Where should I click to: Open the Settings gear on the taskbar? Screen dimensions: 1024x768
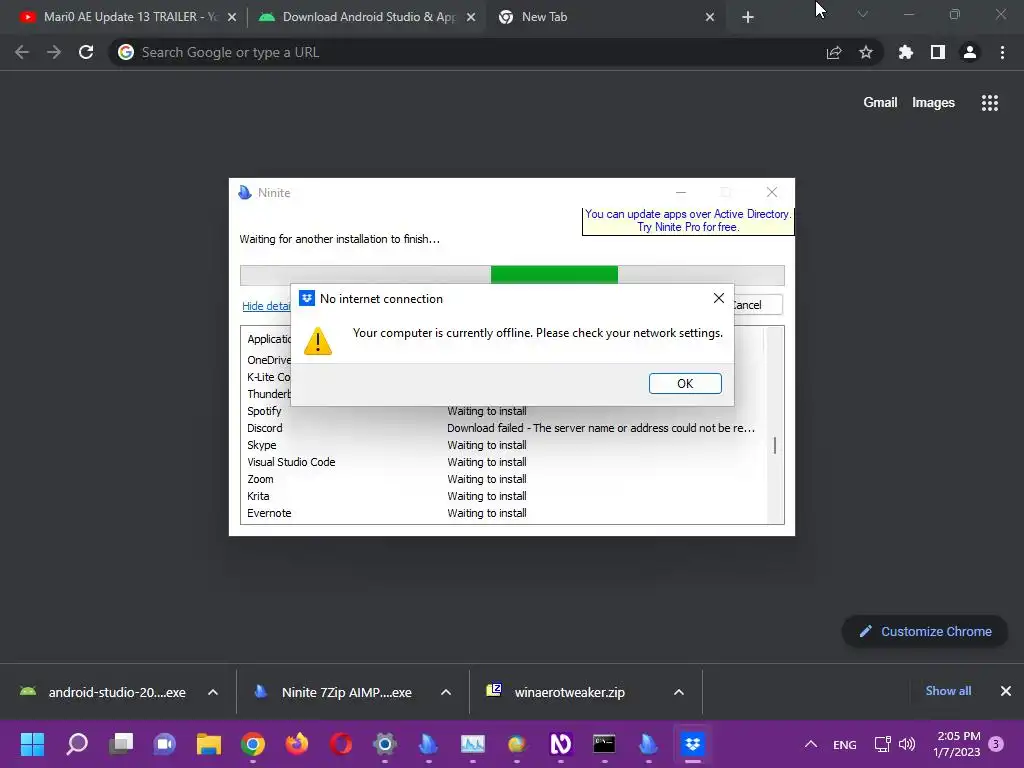coord(385,743)
